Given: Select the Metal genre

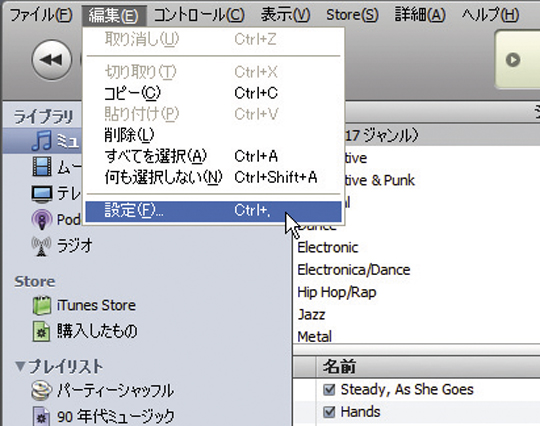Looking at the screenshot, I should tap(315, 336).
